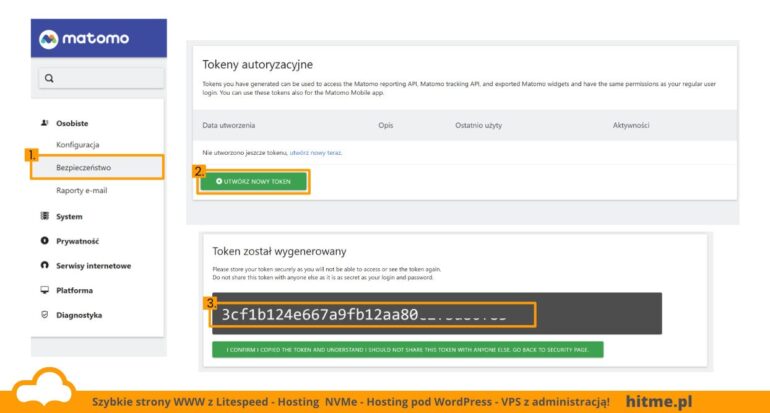770x413 pixels.
Task: Expand the Diagnostyka menu section
Action: click(x=79, y=315)
